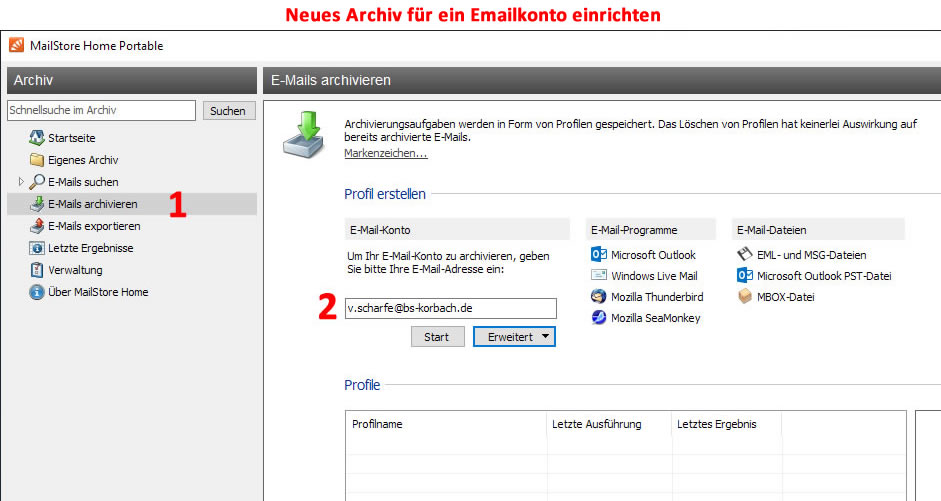The image size is (941, 501).
Task: Open Über MailStore Home entry
Action: [98, 292]
